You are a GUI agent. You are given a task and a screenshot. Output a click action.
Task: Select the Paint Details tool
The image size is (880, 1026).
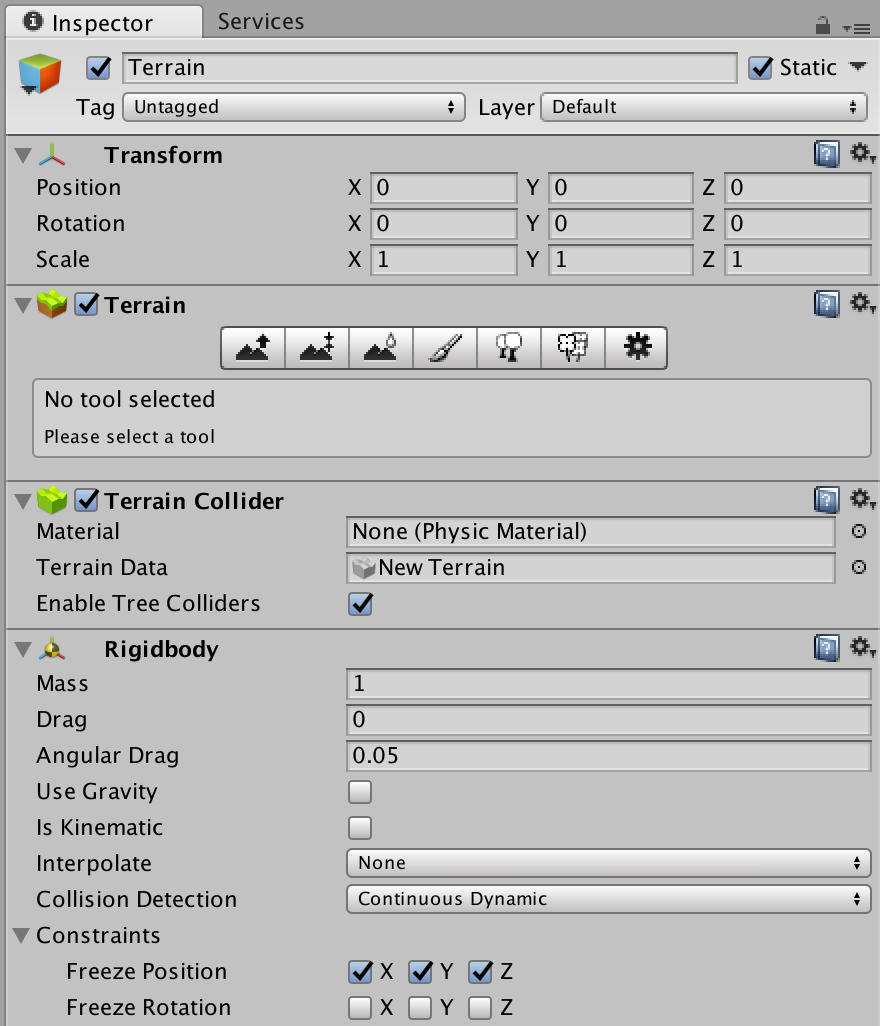click(x=573, y=347)
